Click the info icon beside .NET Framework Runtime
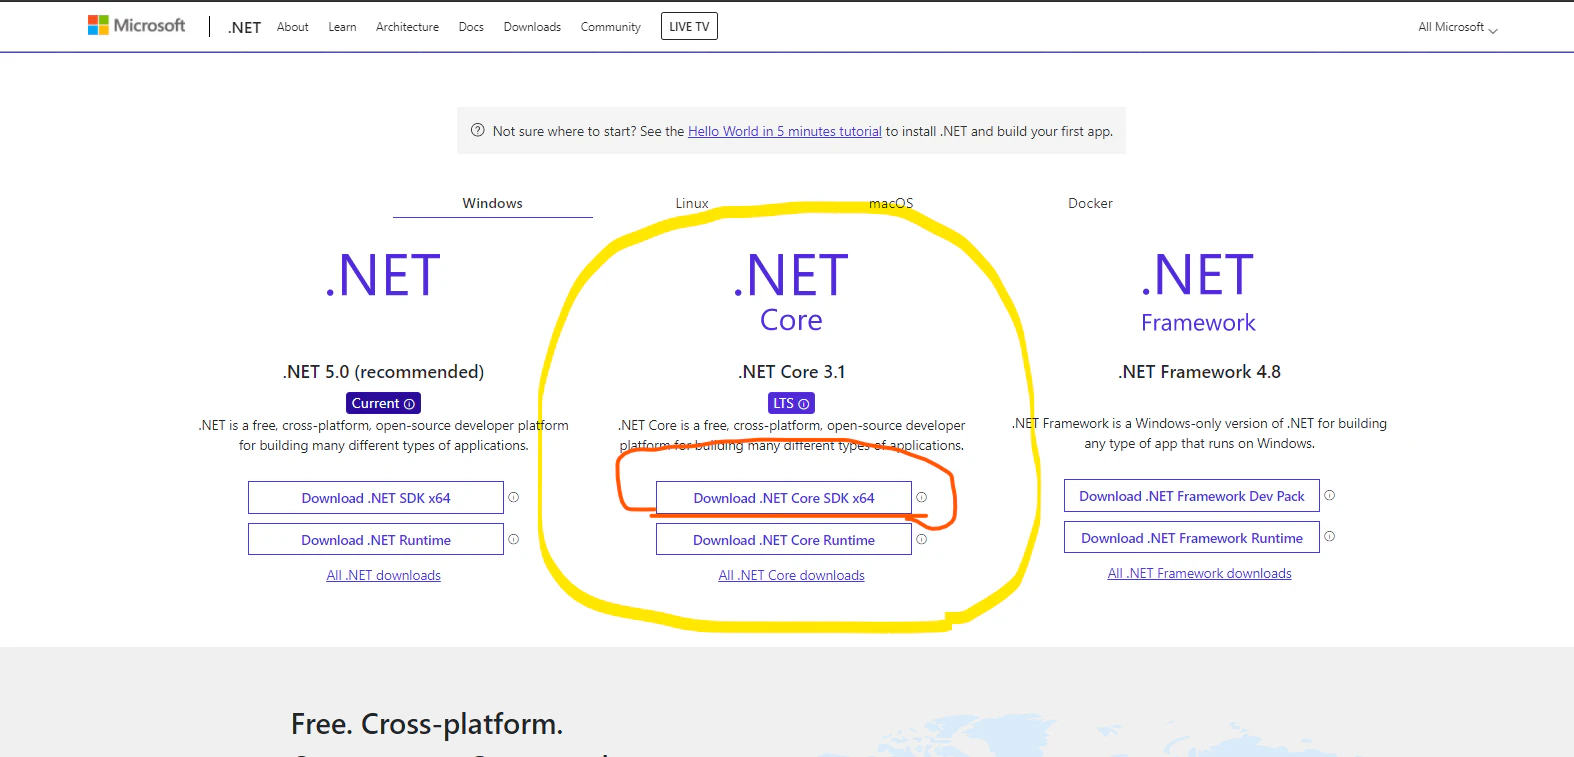 point(1329,537)
